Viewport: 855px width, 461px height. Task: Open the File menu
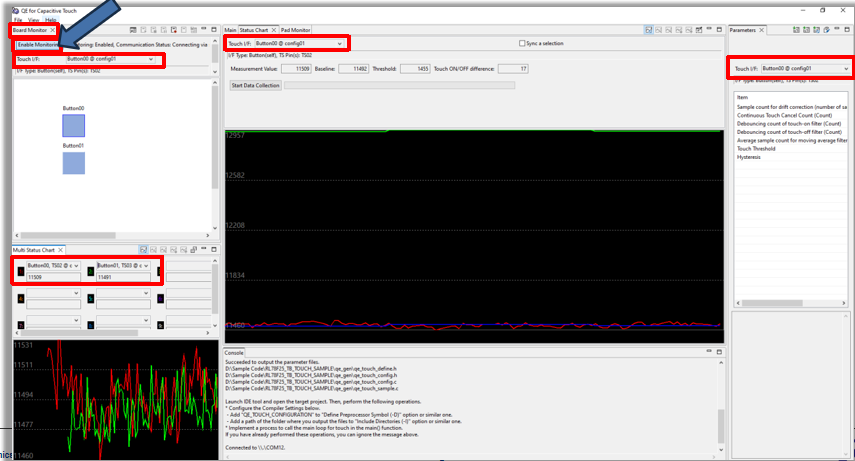(x=18, y=20)
